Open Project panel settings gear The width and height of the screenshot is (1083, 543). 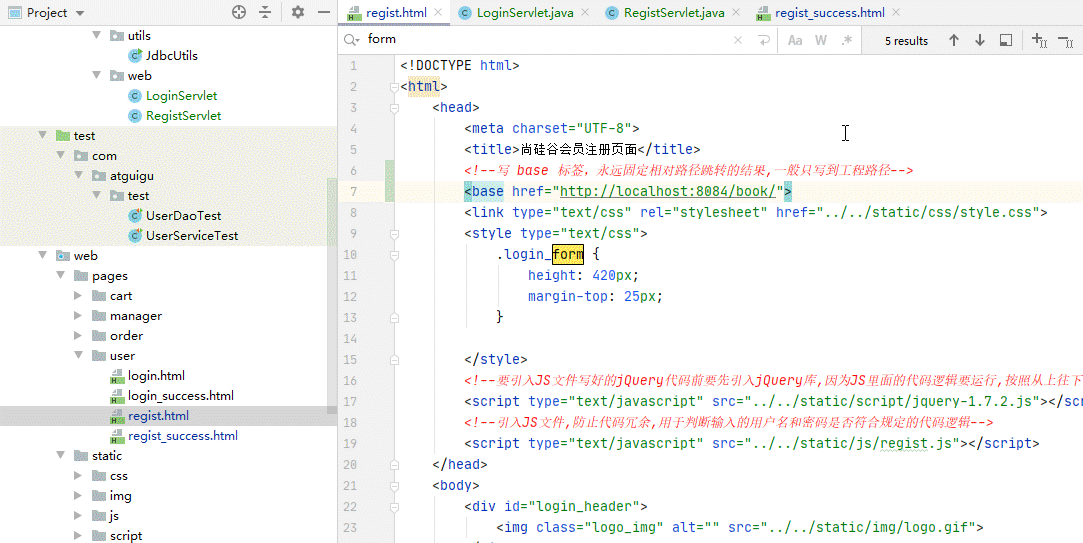tap(298, 12)
